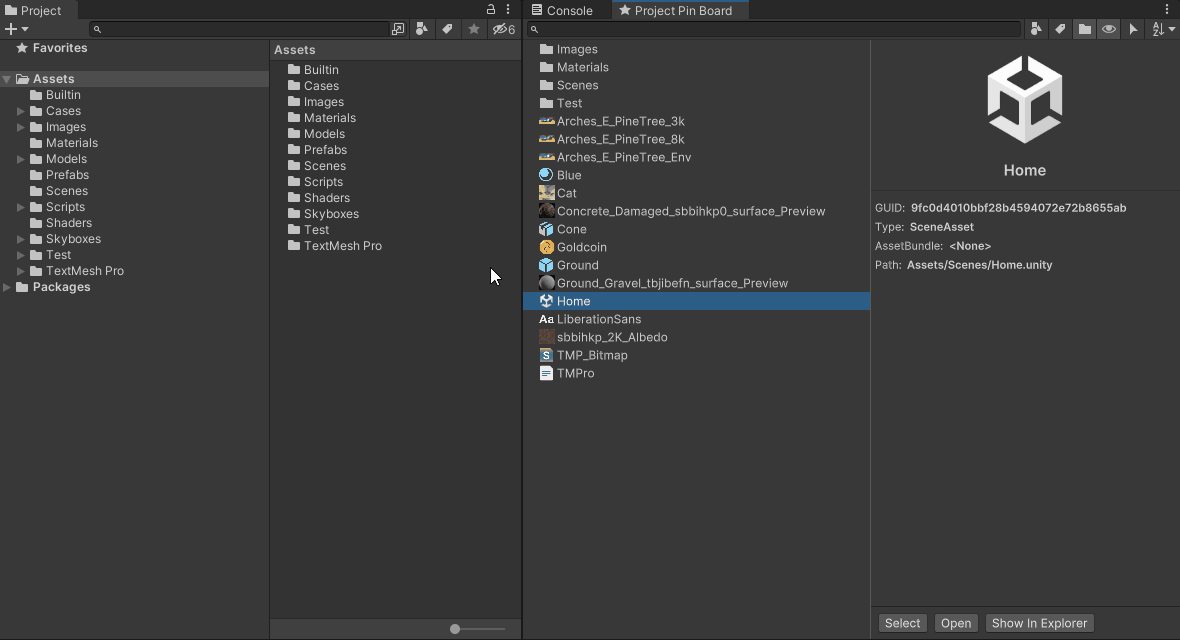Click the Select button in the details pane
Screen dimensions: 1180x640
902,623
